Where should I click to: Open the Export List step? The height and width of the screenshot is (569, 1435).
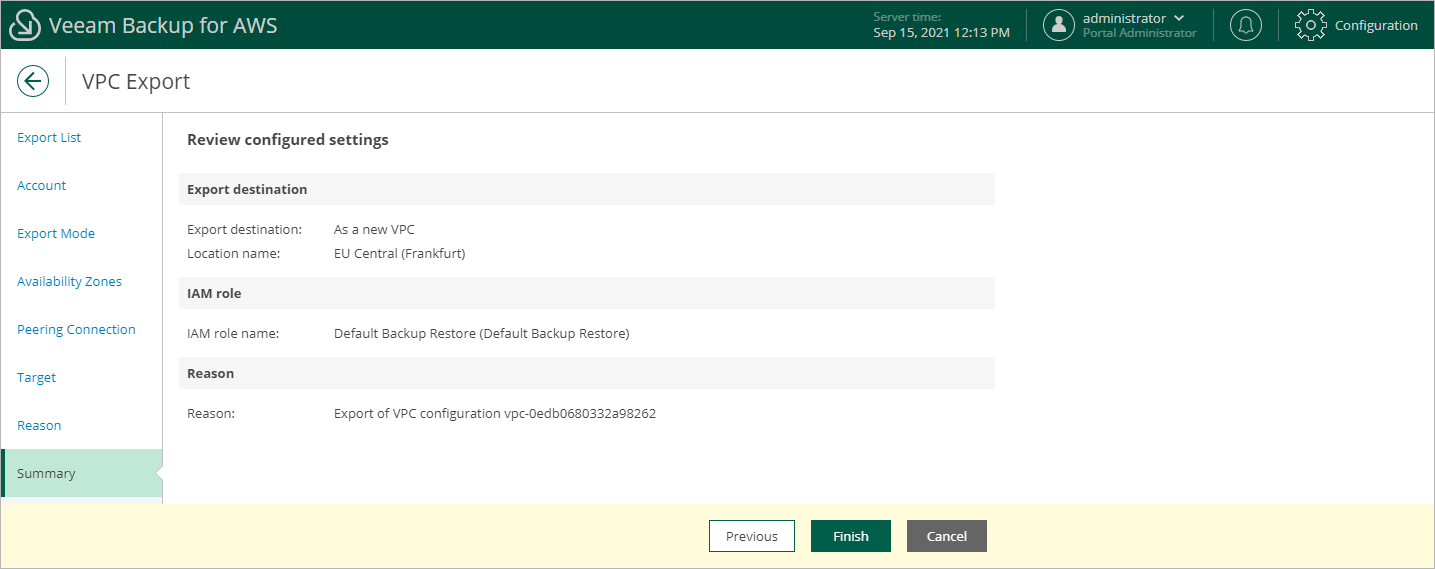tap(49, 138)
